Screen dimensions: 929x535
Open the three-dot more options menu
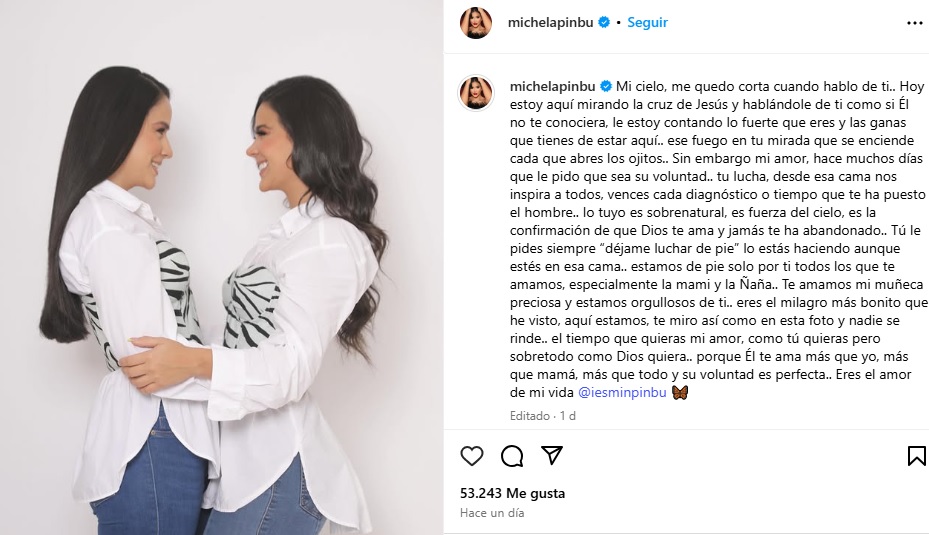915,23
